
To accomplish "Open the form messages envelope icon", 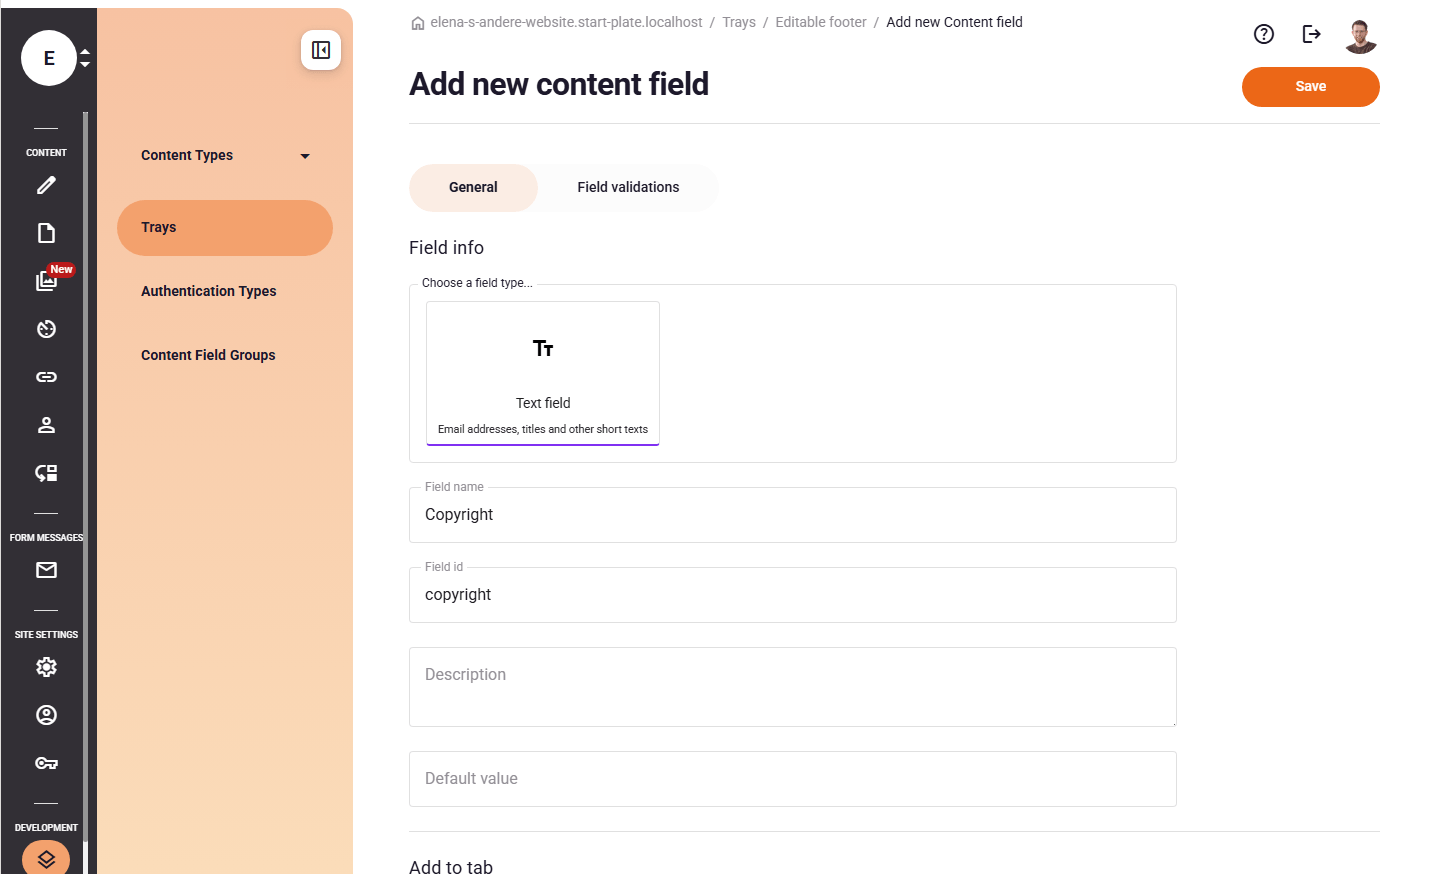I will click(x=46, y=570).
